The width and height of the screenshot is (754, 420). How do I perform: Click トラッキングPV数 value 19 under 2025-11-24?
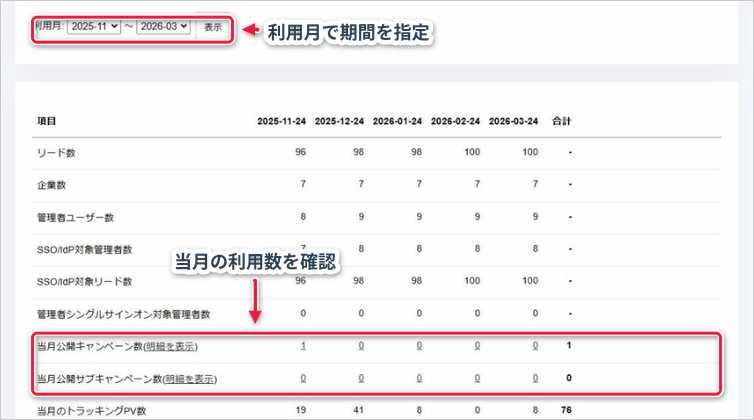(x=301, y=410)
